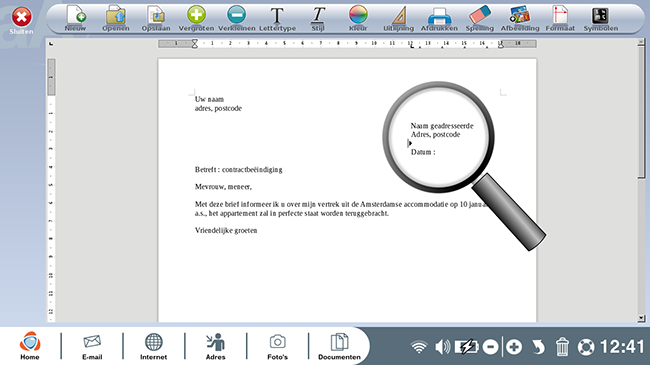
Task: Open a file with the Openen icon
Action: tap(116, 18)
